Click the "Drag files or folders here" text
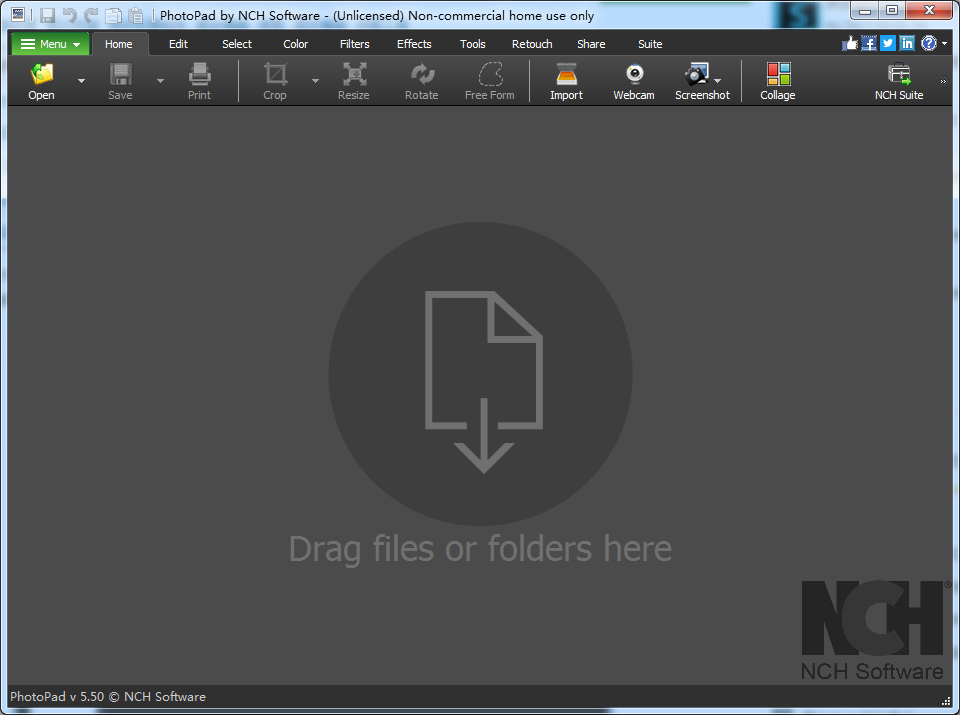 click(x=480, y=548)
